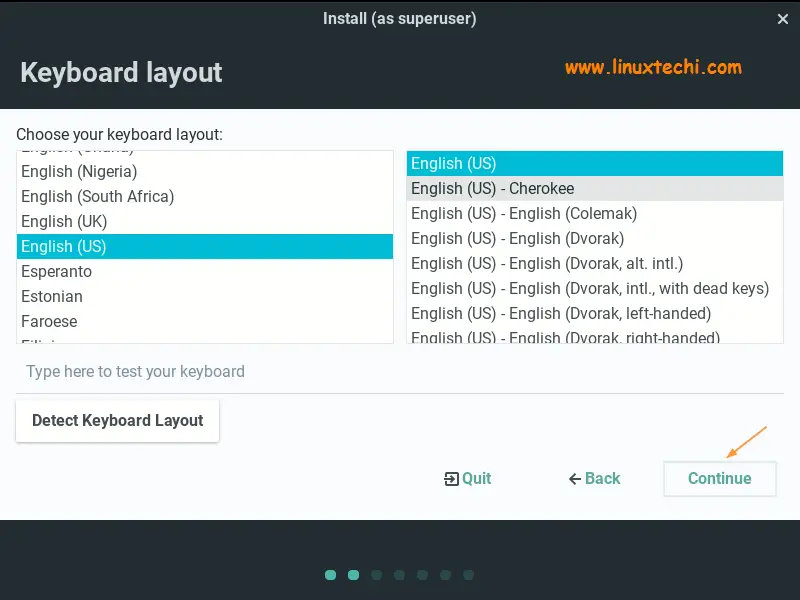Screen dimensions: 800x600
Task: Select English (South Africa) layout
Action: (205, 196)
